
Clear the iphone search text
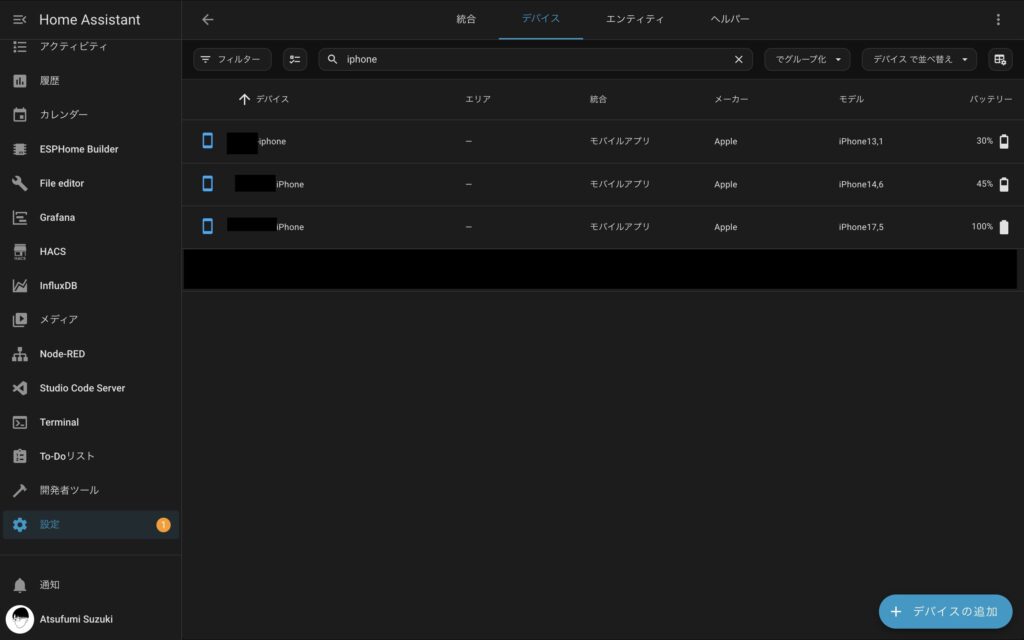pyautogui.click(x=739, y=60)
